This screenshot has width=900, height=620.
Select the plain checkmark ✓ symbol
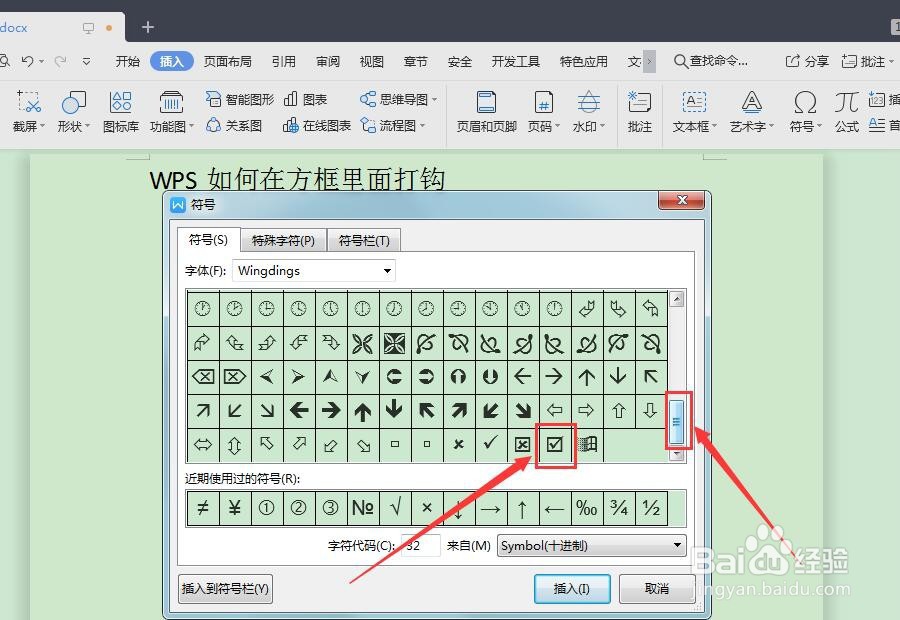coord(490,444)
